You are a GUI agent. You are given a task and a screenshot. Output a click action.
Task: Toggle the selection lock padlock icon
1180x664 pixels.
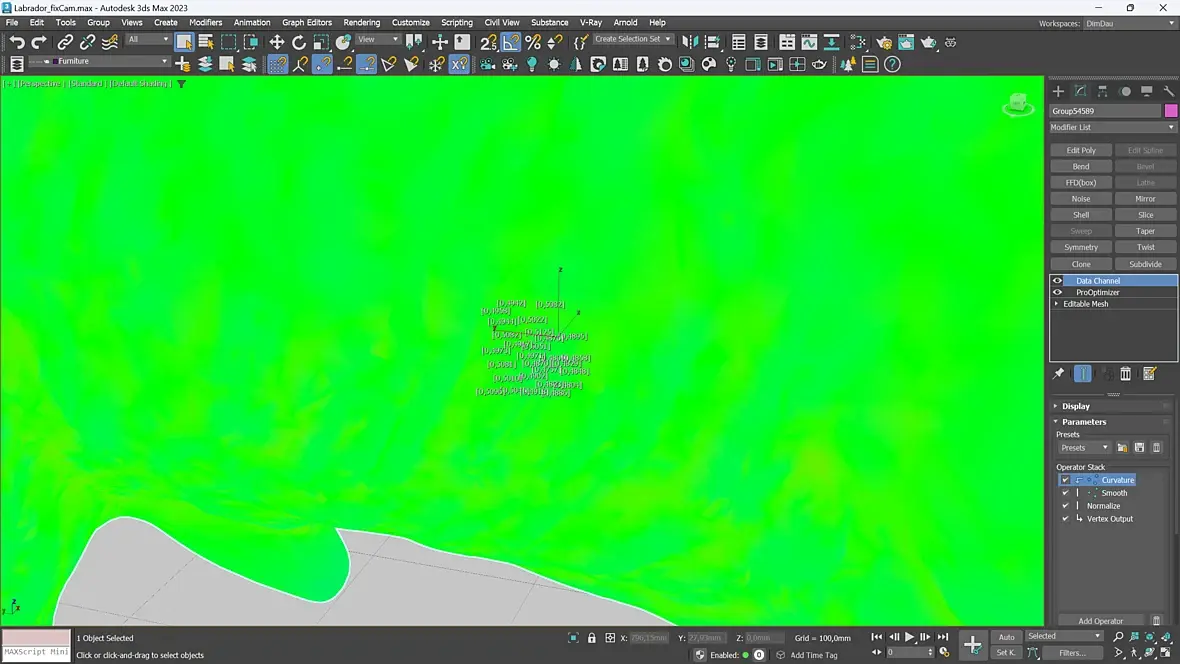point(592,638)
